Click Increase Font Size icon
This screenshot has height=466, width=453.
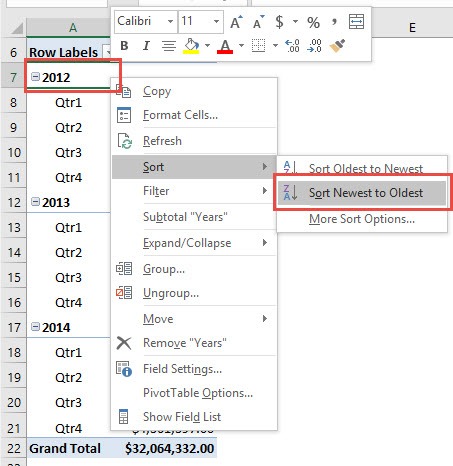tap(236, 22)
